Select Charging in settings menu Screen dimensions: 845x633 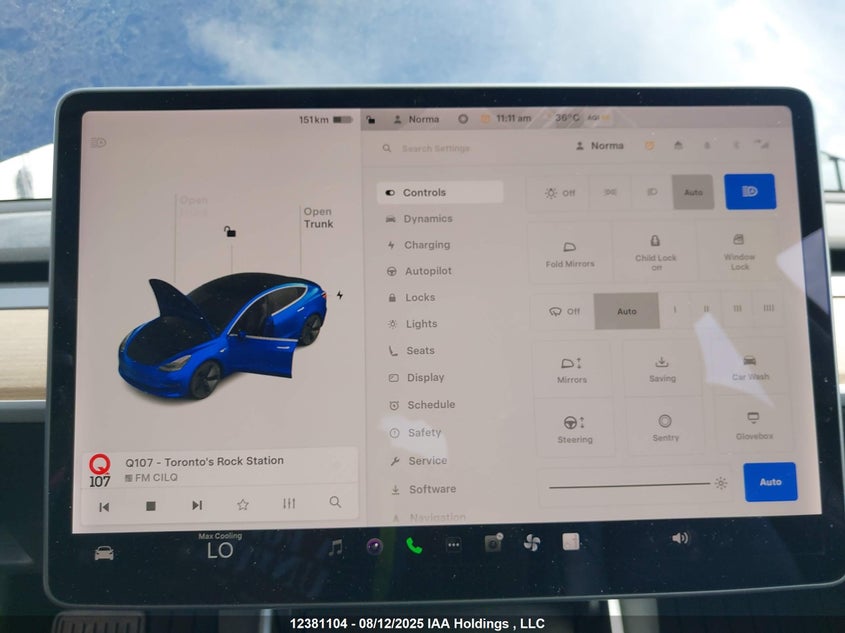[426, 245]
